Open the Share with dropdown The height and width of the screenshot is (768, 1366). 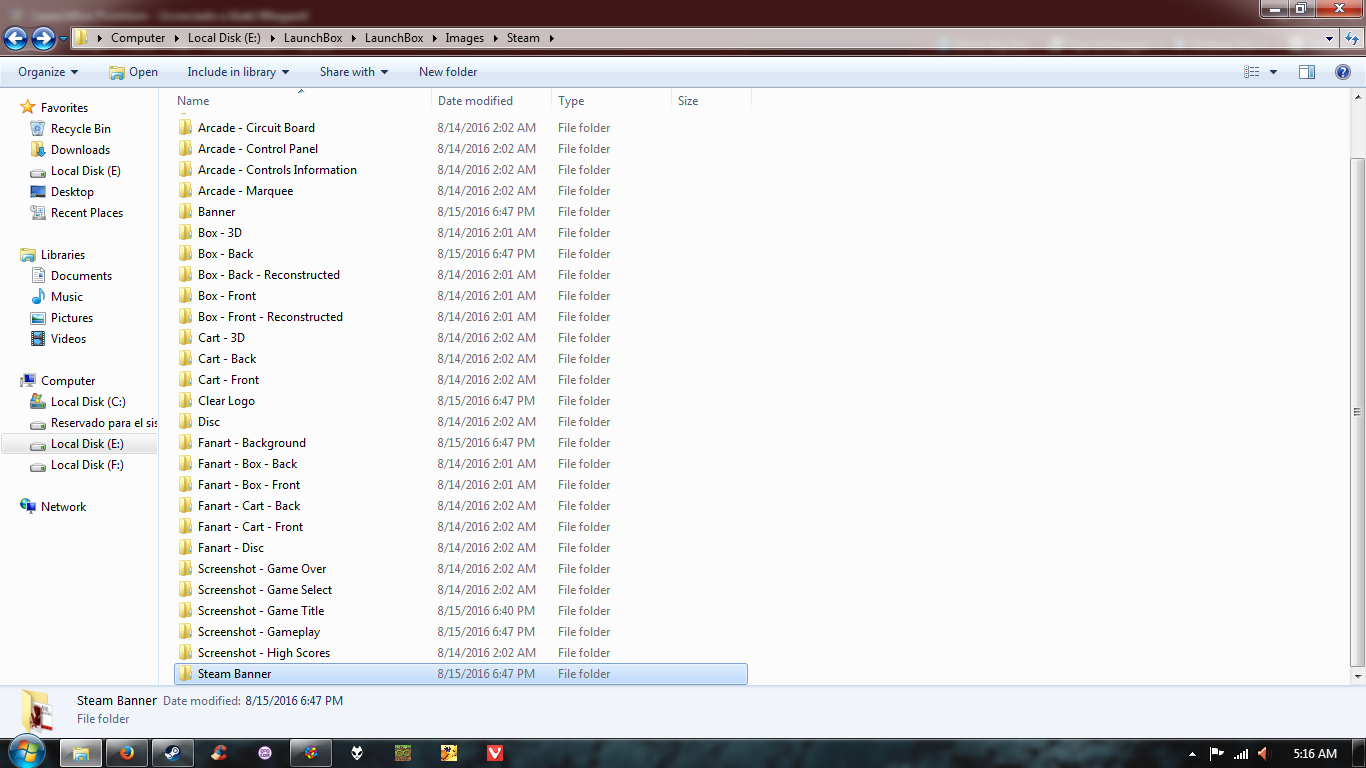pyautogui.click(x=354, y=72)
